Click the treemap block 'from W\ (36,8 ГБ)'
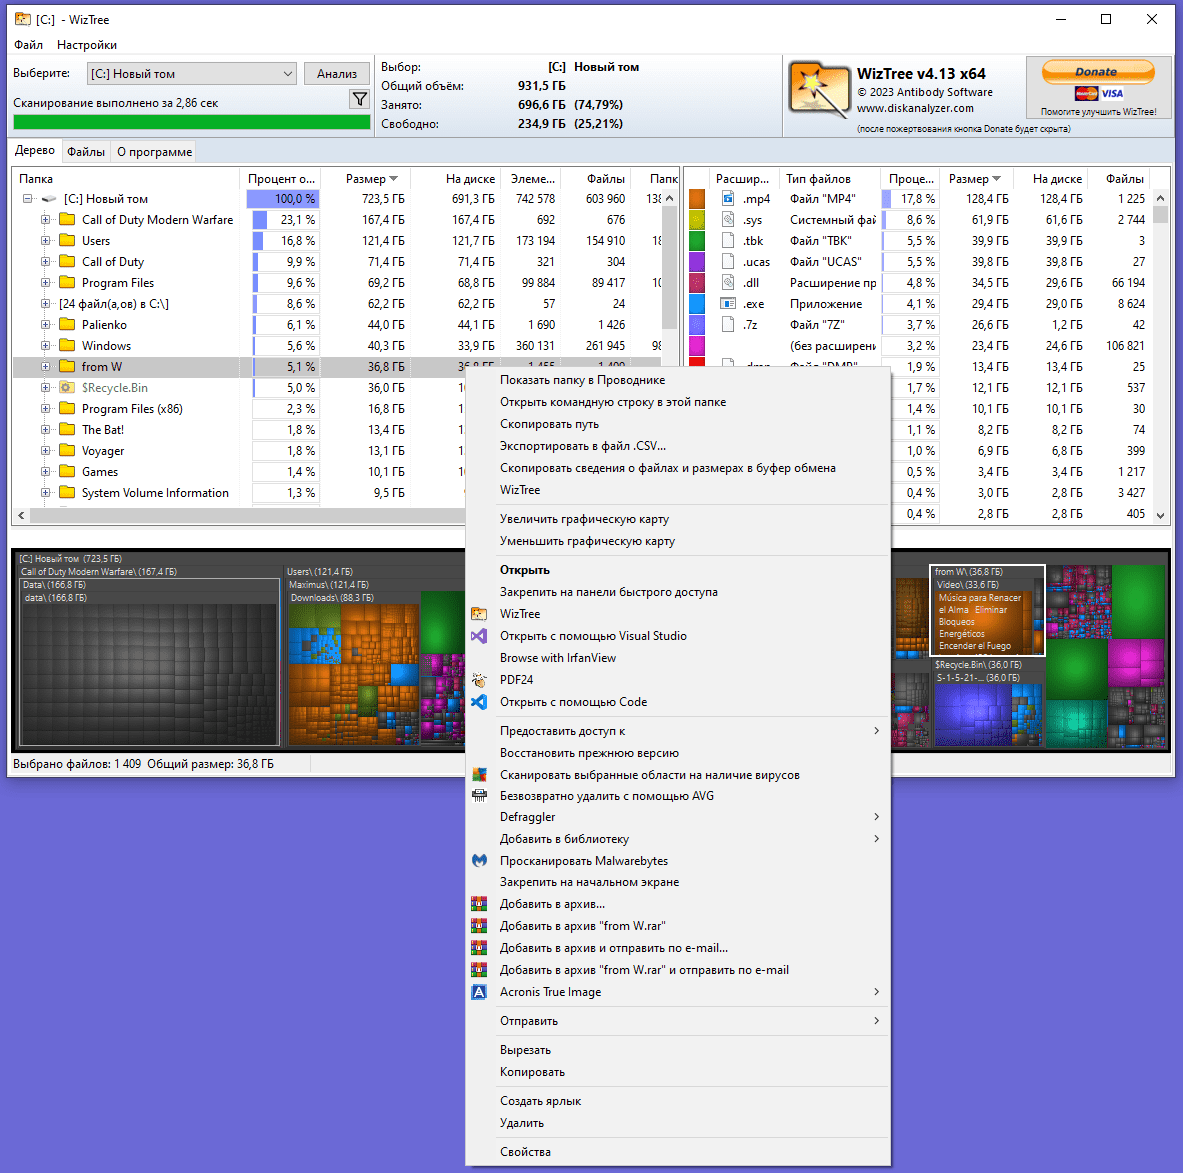The image size is (1183, 1173). click(988, 610)
